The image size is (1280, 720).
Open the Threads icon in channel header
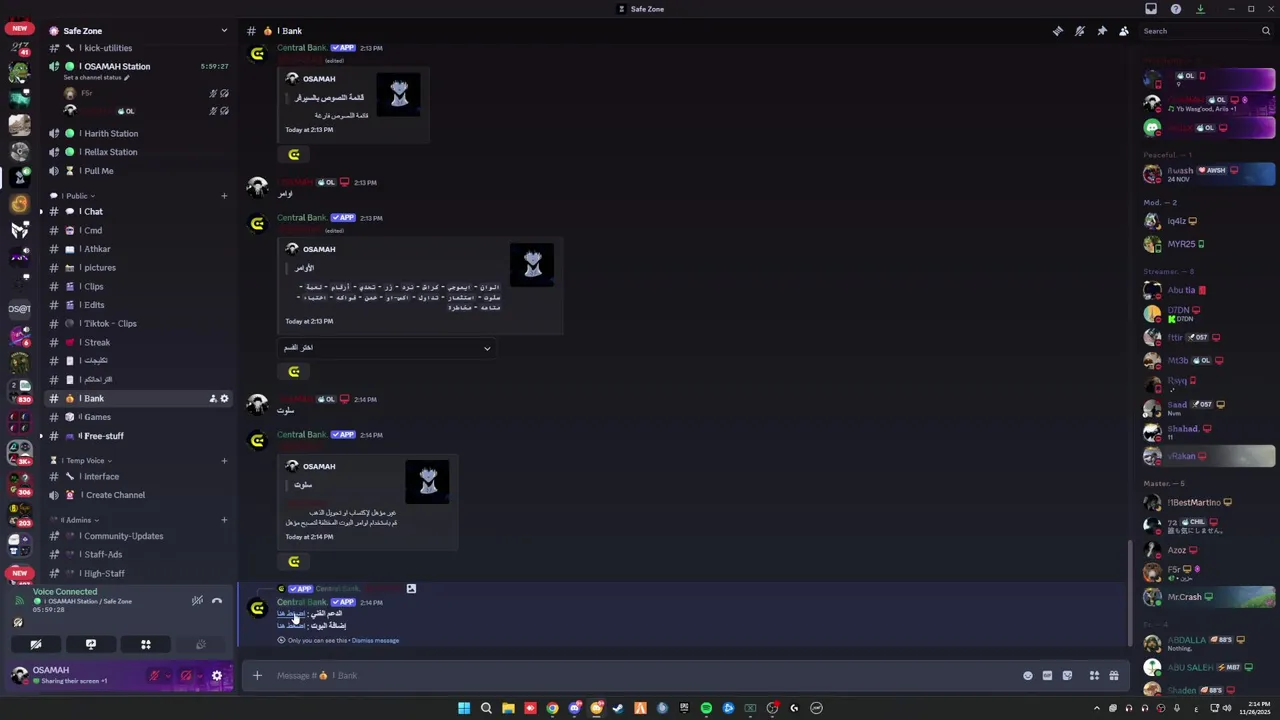click(x=1058, y=31)
